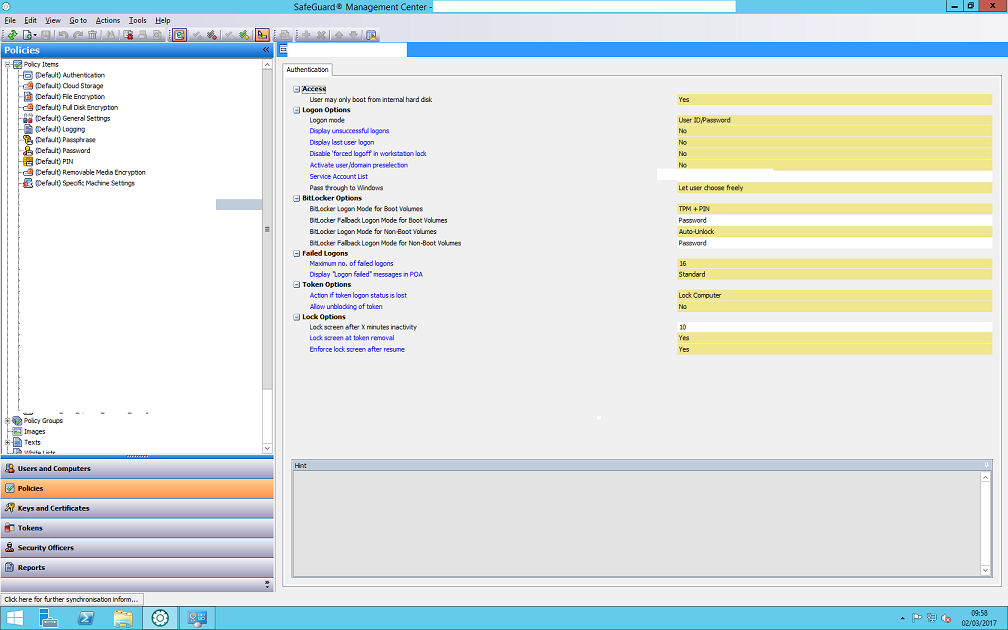Collapse the Policy Items tree node

coord(8,64)
